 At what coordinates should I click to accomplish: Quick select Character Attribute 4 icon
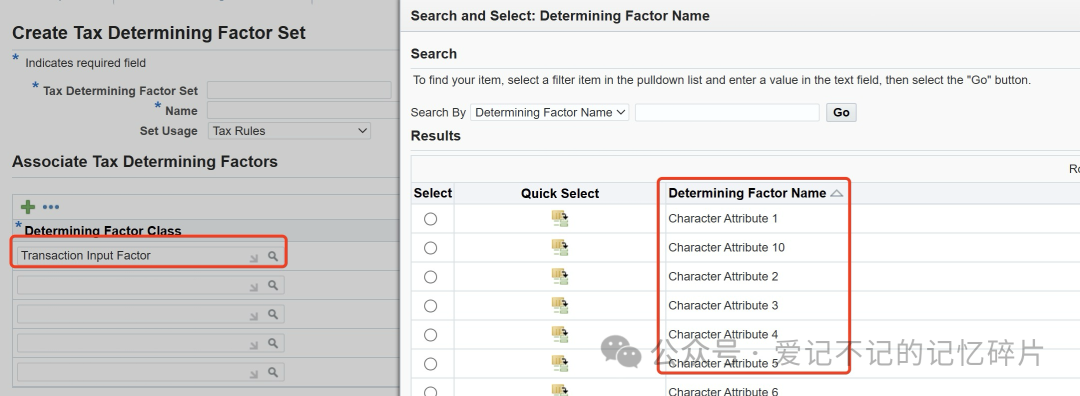(560, 335)
